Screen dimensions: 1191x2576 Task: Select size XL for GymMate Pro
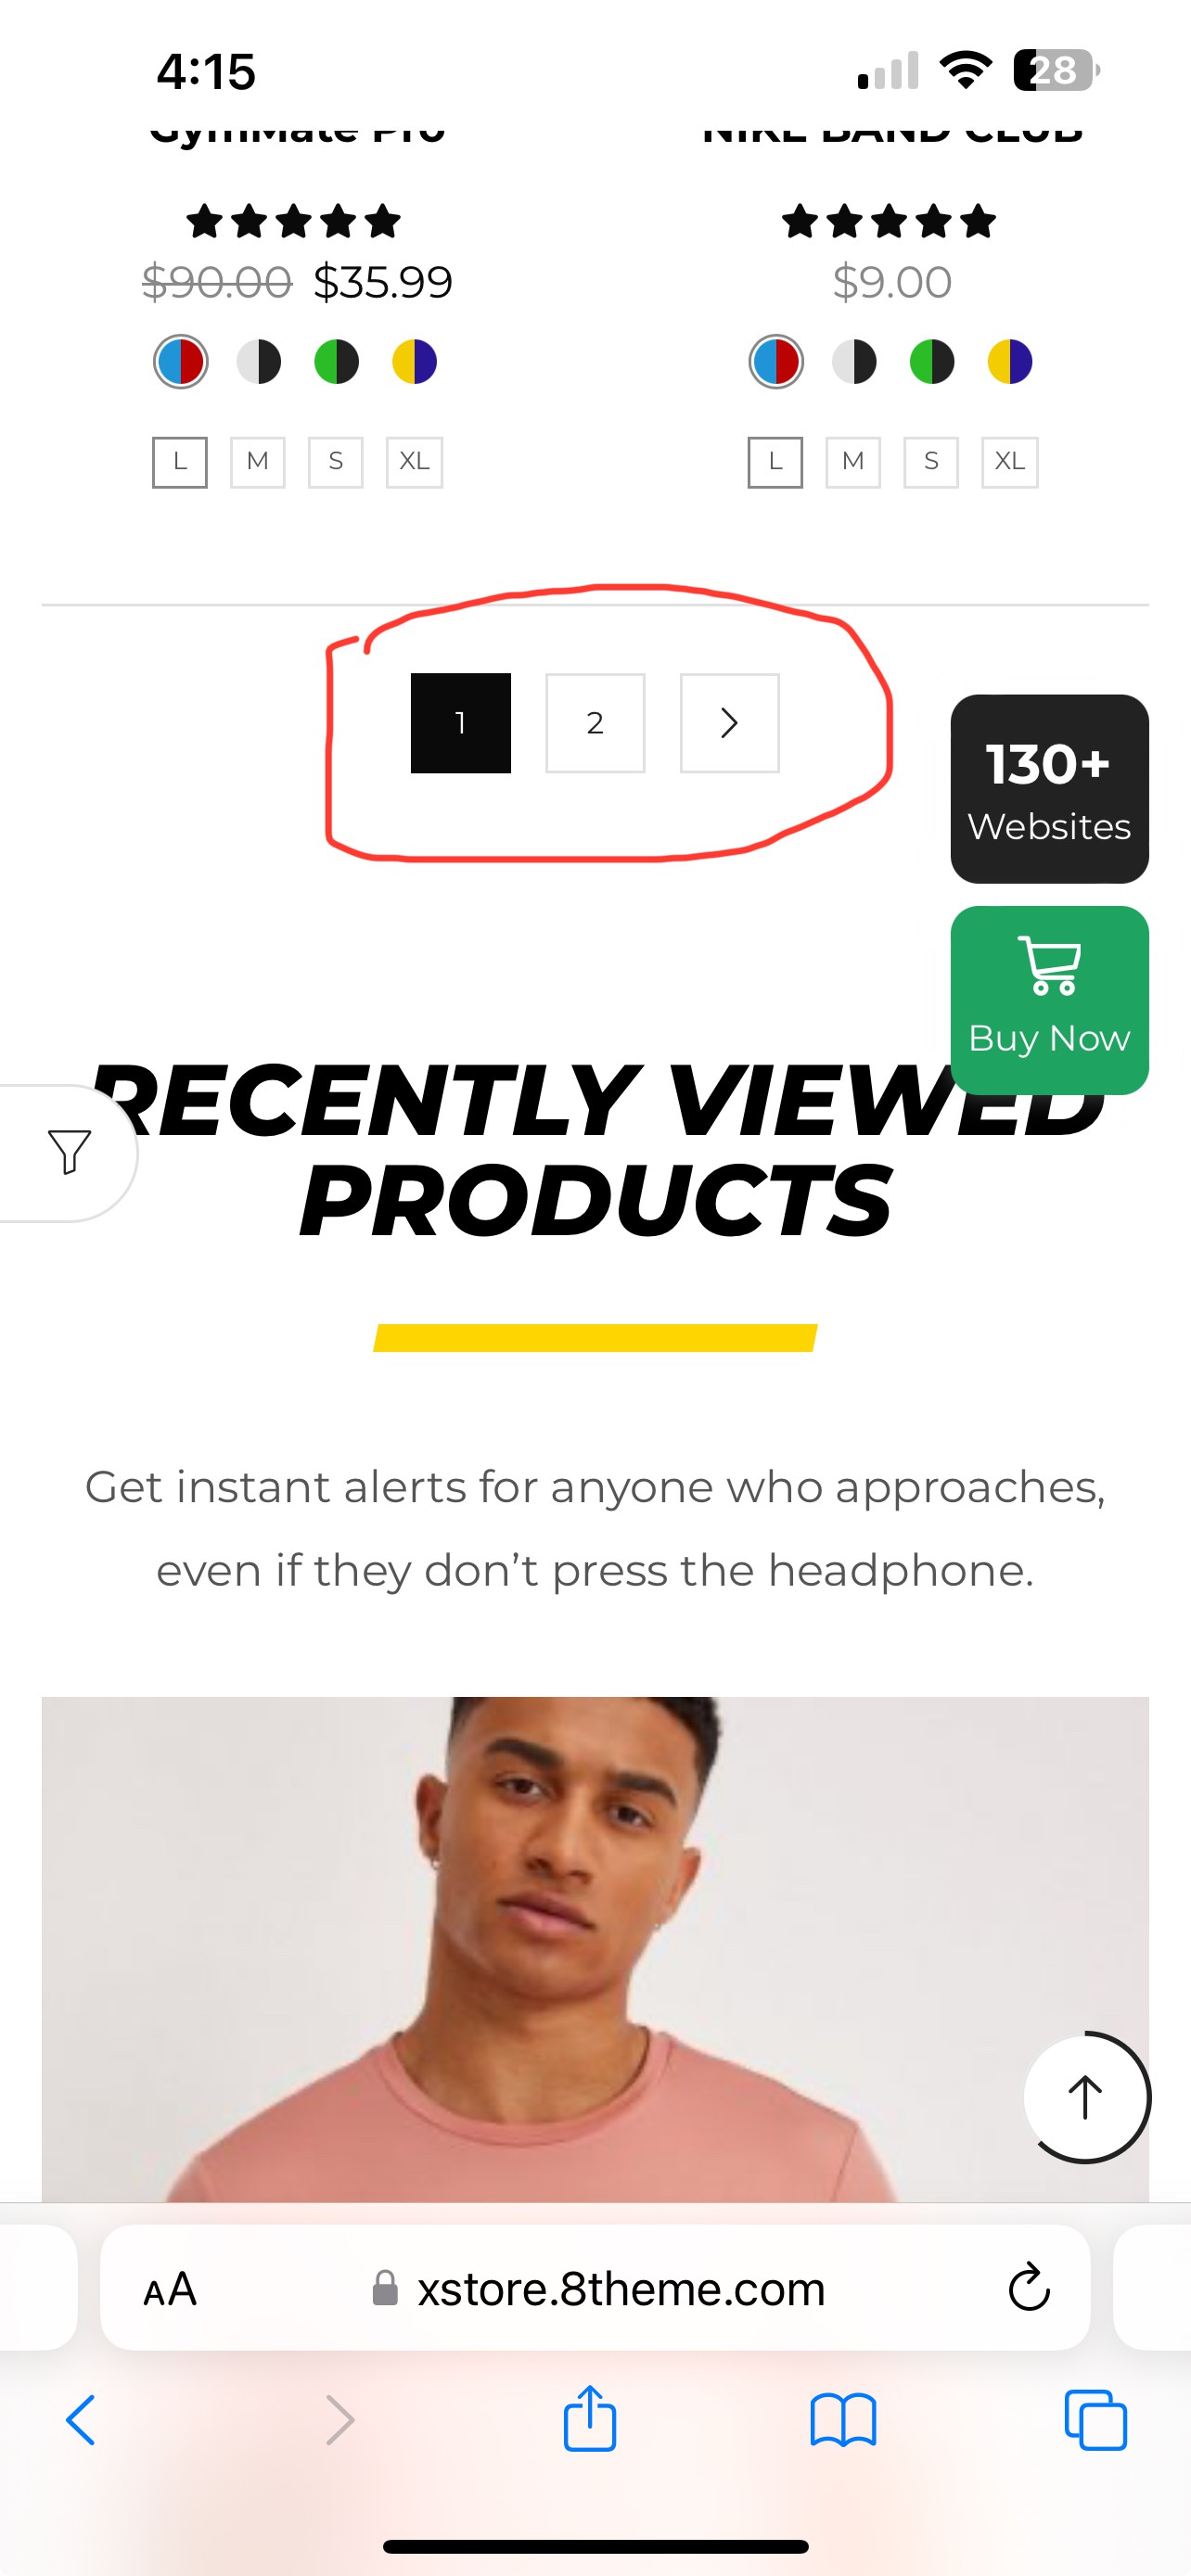coord(415,462)
